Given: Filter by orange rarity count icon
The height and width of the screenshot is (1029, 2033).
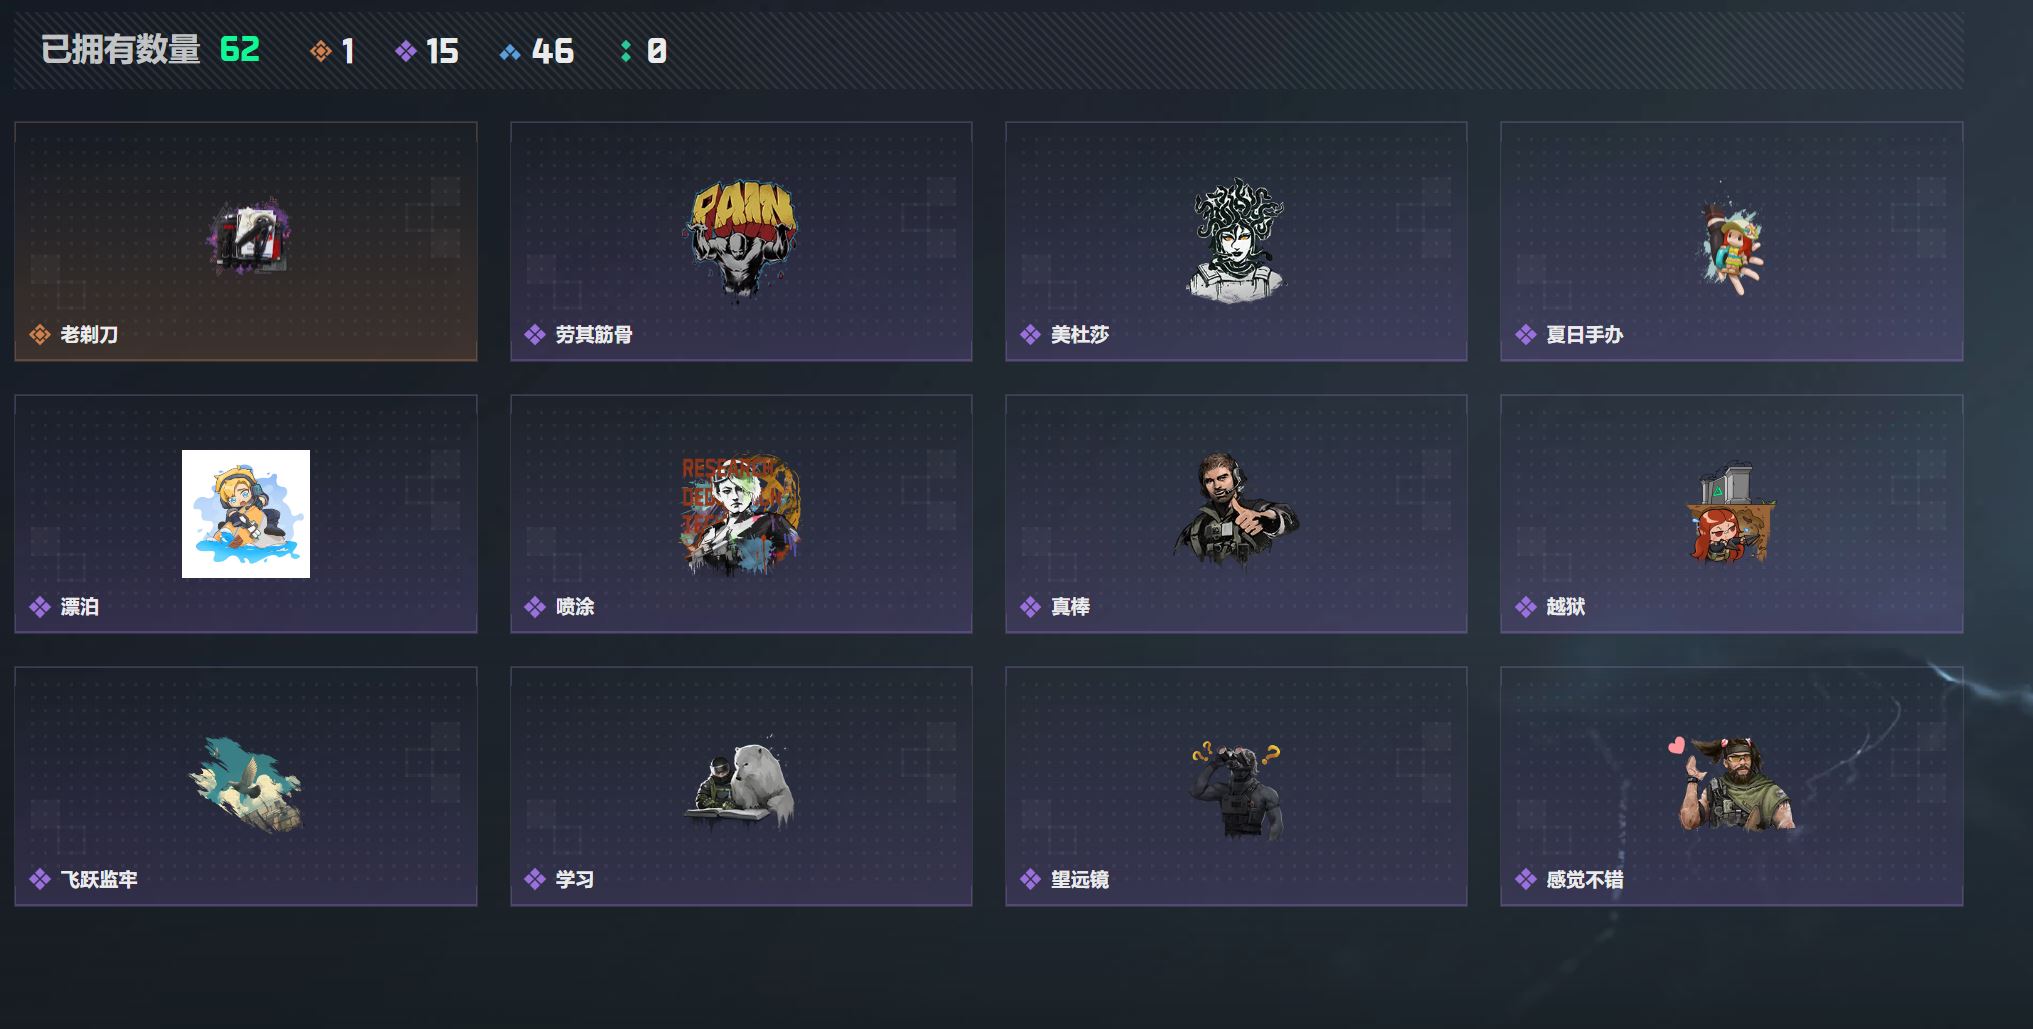Looking at the screenshot, I should tap(320, 51).
